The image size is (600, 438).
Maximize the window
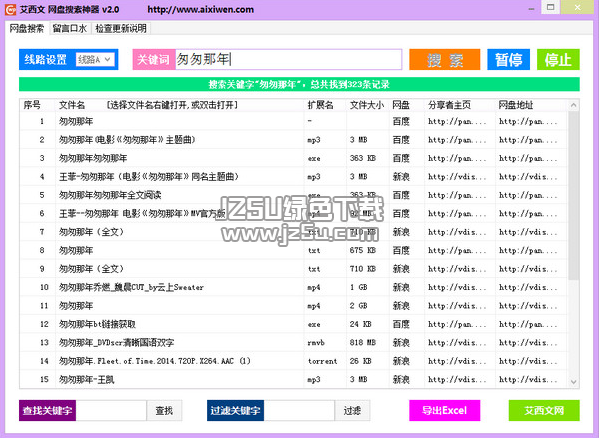click(x=551, y=7)
